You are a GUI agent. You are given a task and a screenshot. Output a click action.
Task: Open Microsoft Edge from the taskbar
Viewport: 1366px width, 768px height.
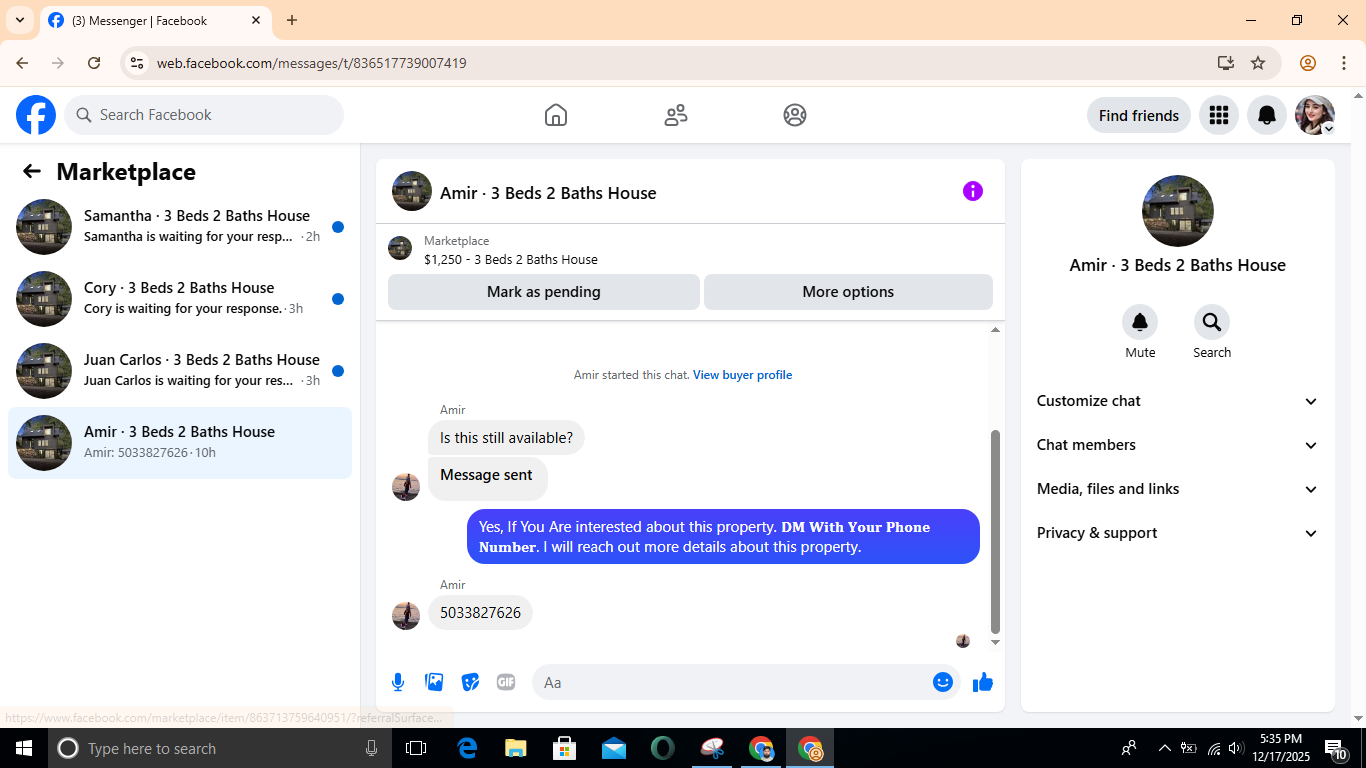tap(467, 748)
